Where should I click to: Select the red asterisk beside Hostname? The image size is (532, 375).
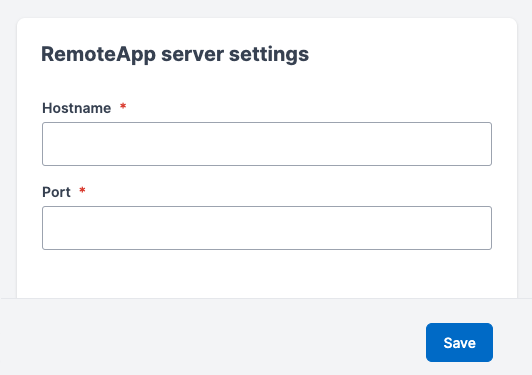(123, 107)
